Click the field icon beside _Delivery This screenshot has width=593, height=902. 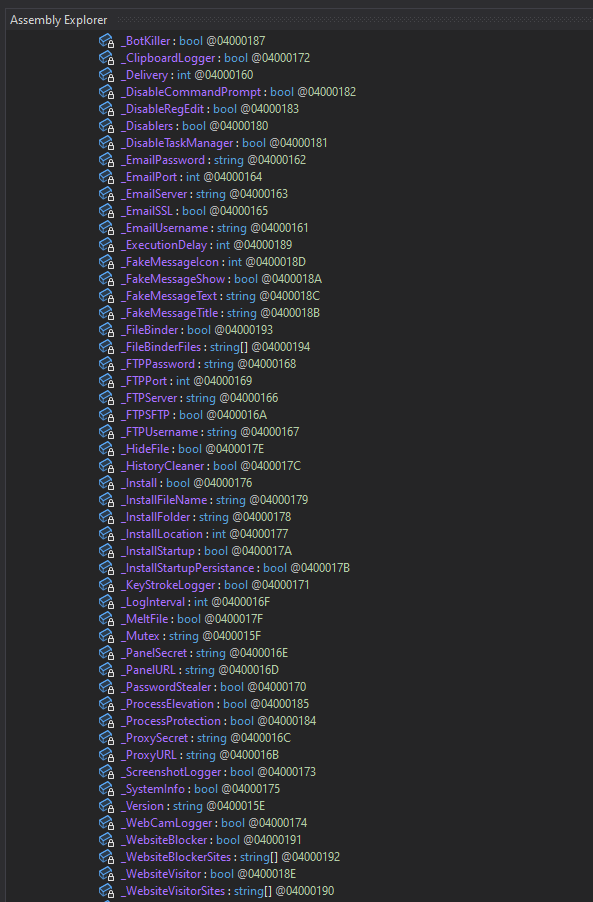[106, 75]
